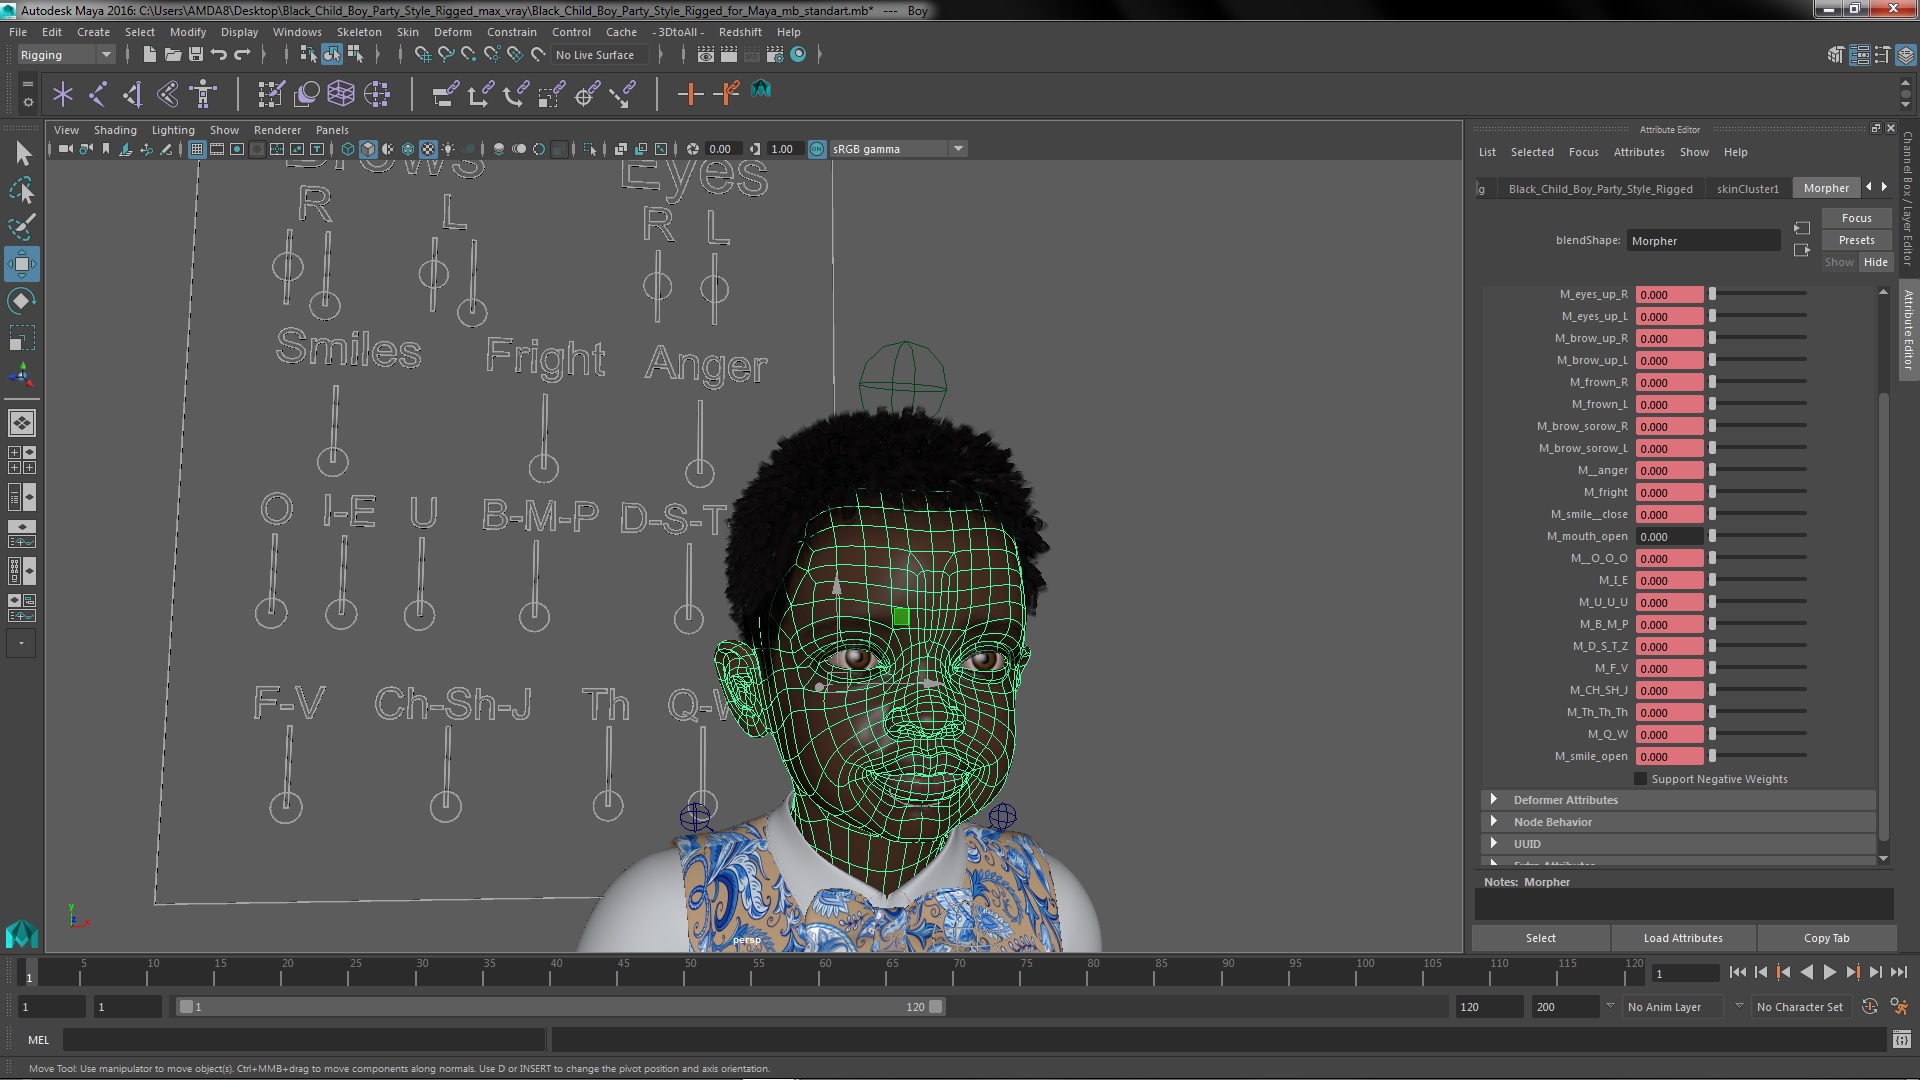
Task: Open the No Character Set dropdown
Action: [1803, 1007]
